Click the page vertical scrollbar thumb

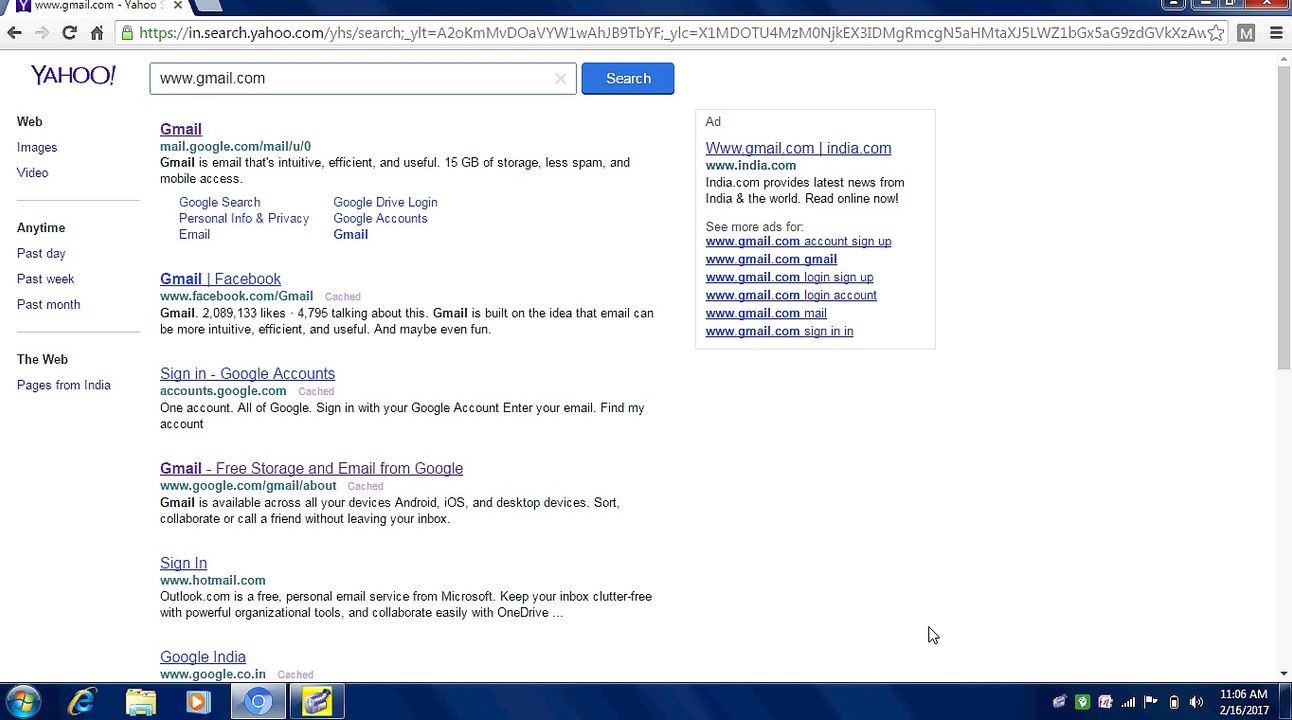pos(1284,218)
